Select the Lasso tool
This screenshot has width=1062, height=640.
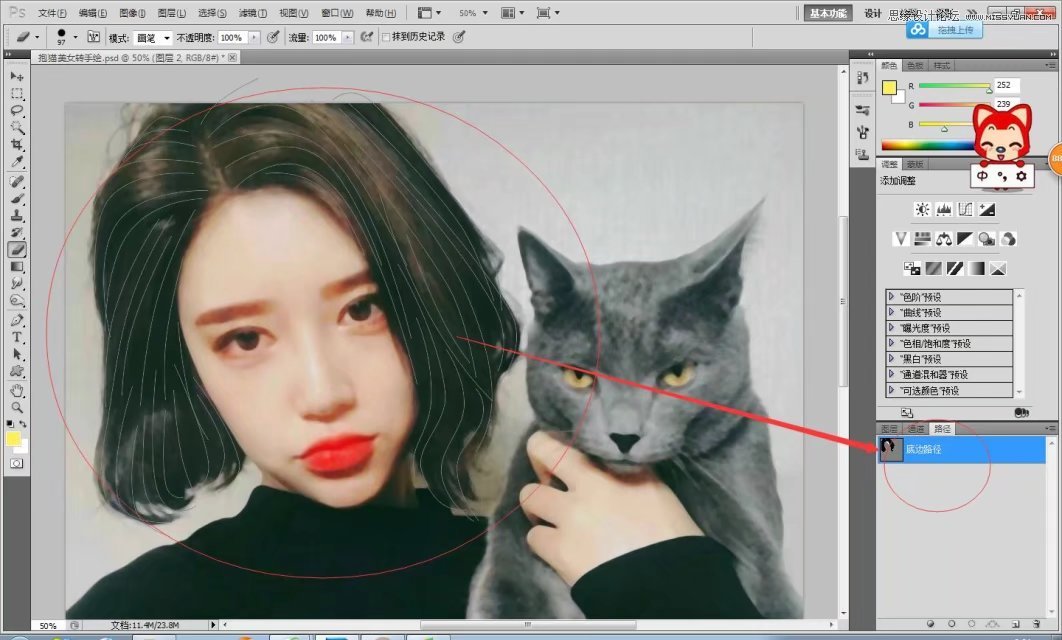(17, 110)
